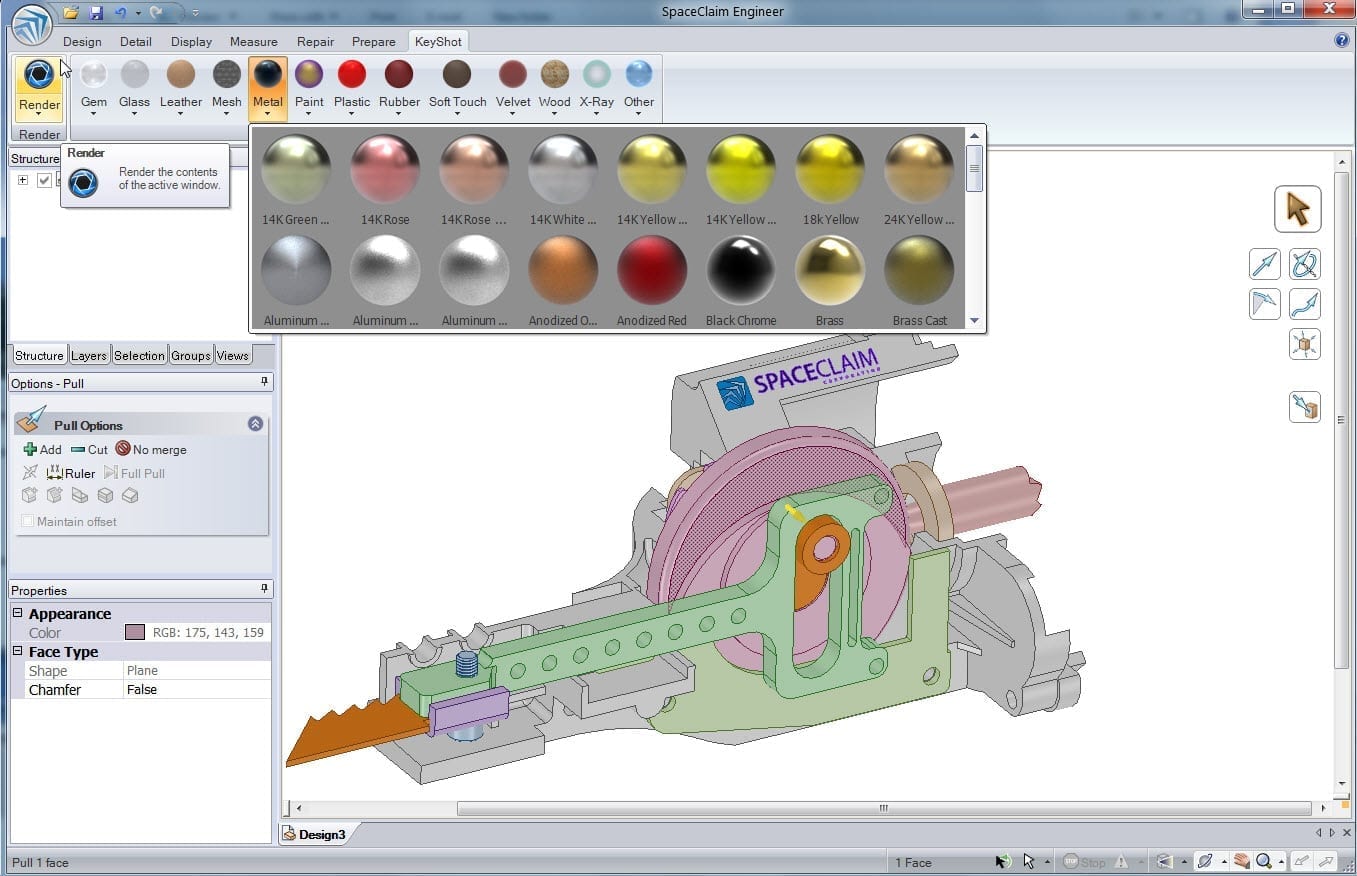Expand the Structure tree root node
The image size is (1357, 876).
[x=22, y=180]
